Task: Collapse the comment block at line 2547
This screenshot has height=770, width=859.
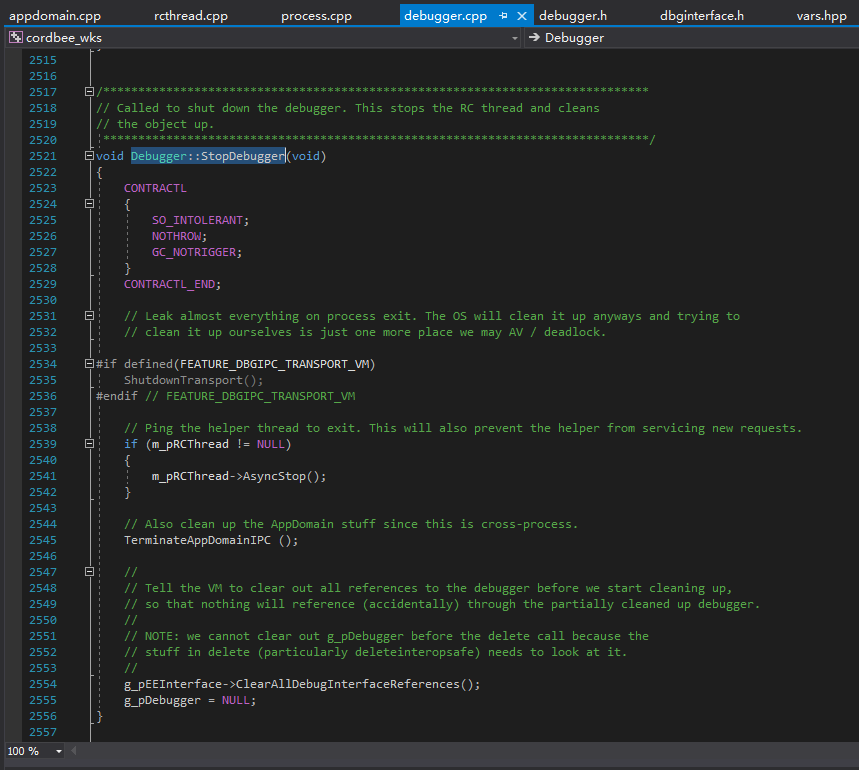Action: click(x=90, y=572)
